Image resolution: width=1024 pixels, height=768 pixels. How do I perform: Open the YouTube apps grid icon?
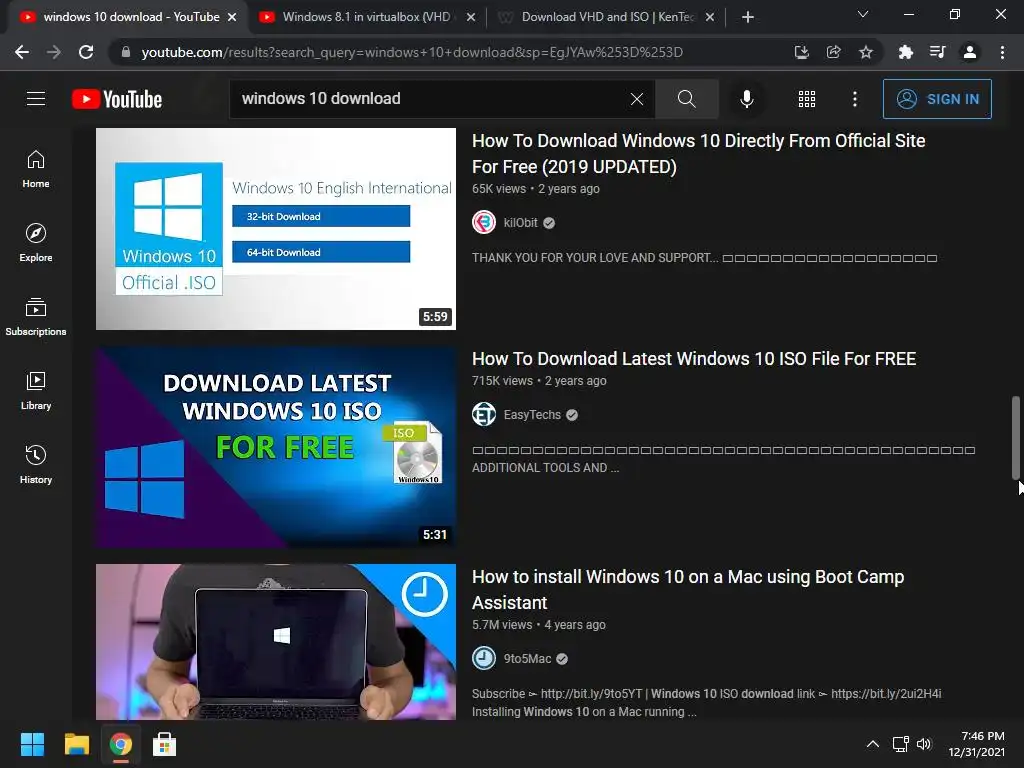tap(807, 99)
